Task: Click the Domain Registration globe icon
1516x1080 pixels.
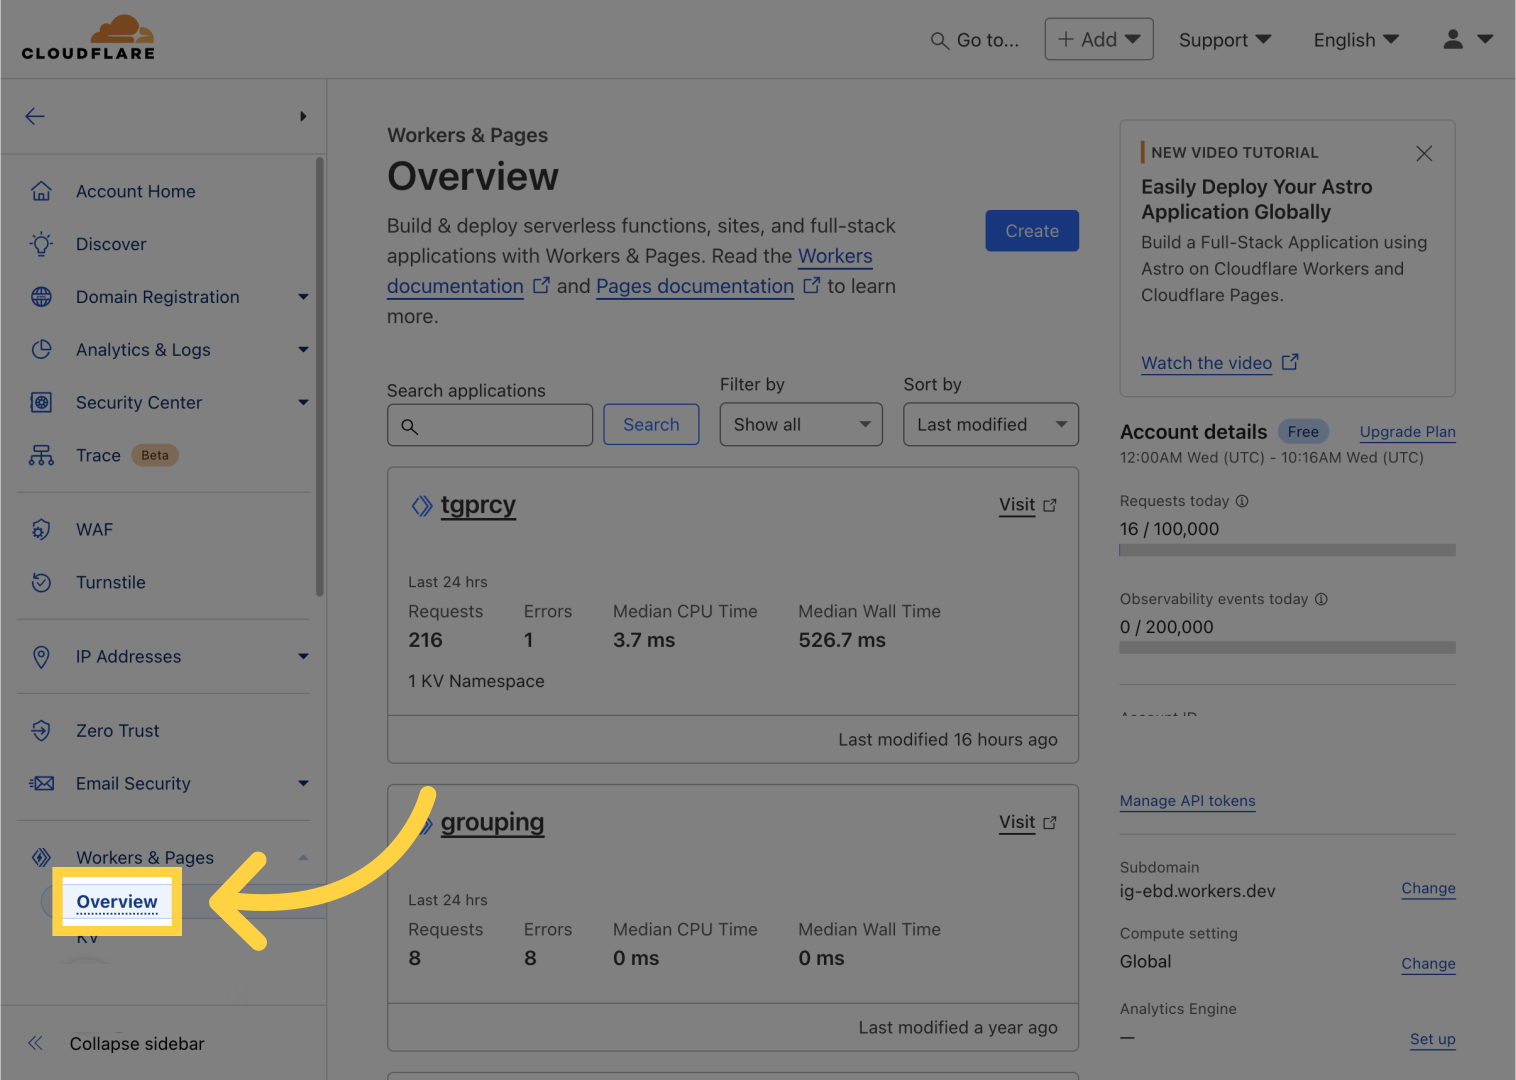Action: click(41, 297)
